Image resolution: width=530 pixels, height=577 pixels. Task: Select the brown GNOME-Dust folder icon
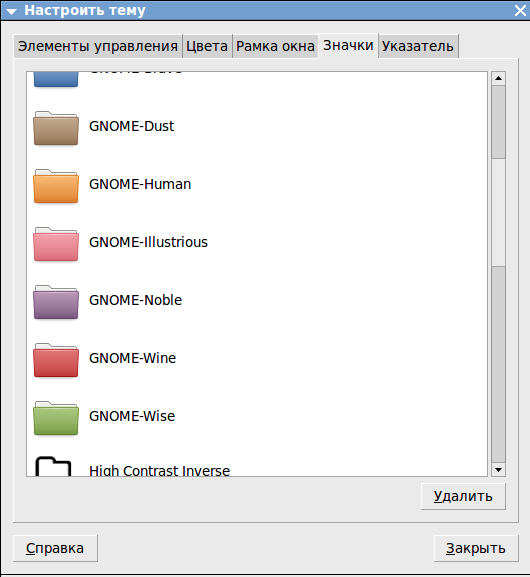click(x=56, y=128)
